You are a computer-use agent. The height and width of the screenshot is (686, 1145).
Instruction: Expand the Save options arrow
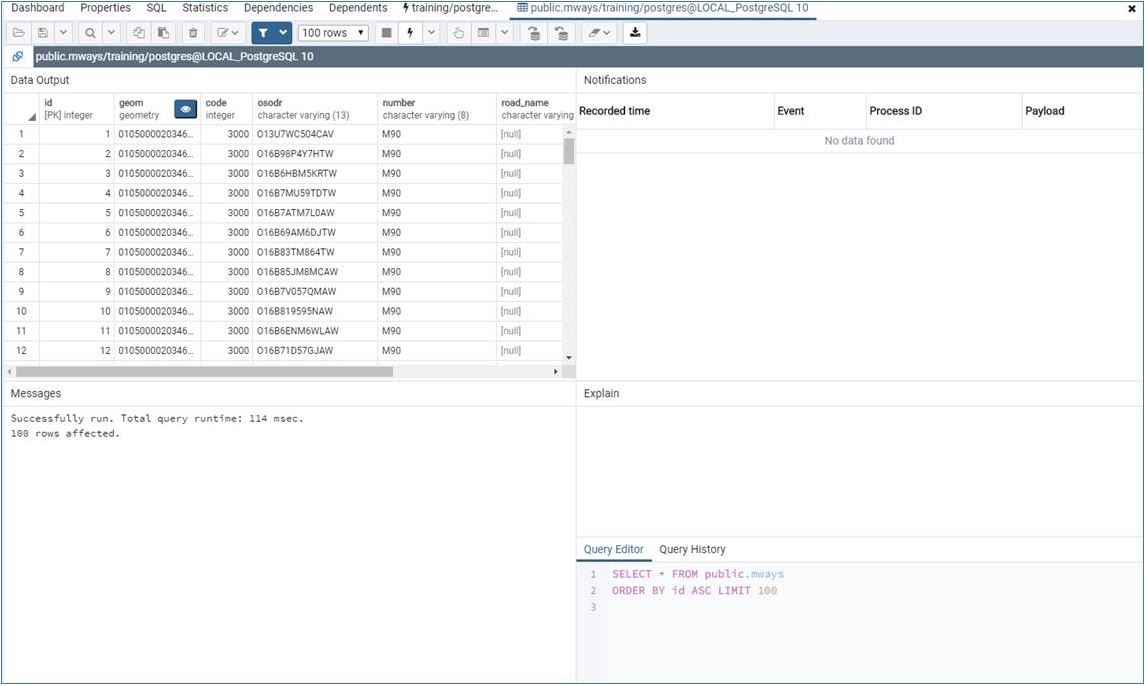point(64,33)
